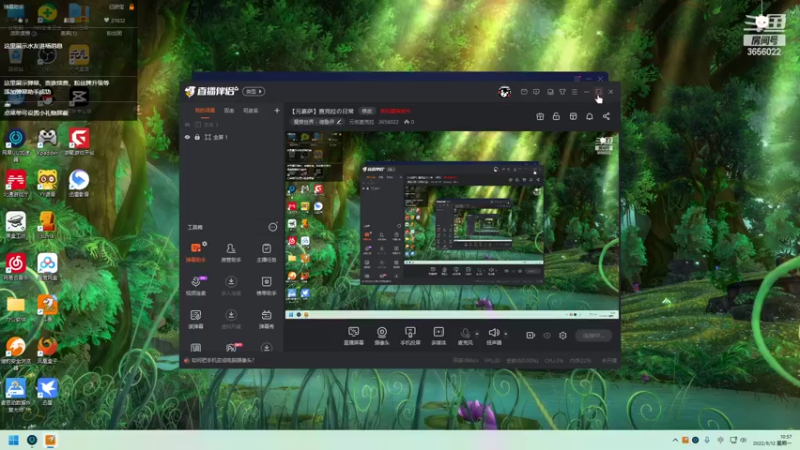800x450 pixels.
Task: Switch to 双击 scene tab
Action: click(229, 111)
